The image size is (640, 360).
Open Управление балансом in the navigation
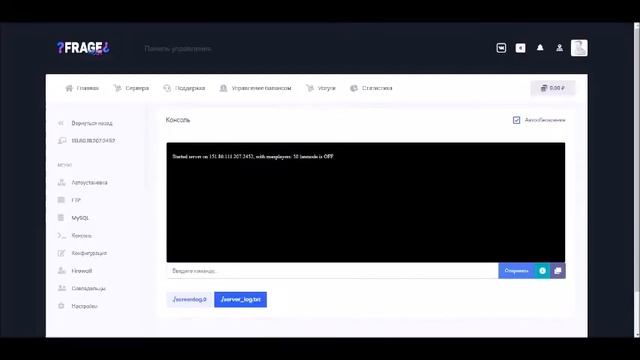coord(256,88)
